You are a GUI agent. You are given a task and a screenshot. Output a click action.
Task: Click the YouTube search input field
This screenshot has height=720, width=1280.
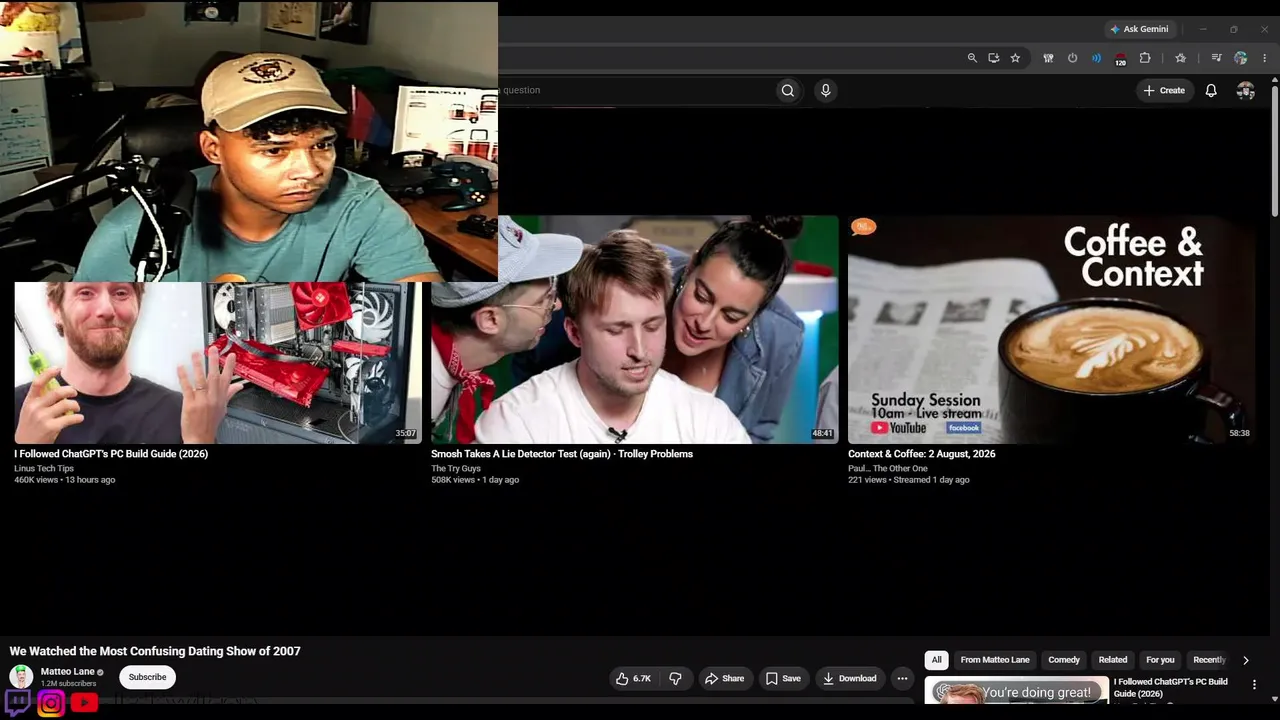636,91
